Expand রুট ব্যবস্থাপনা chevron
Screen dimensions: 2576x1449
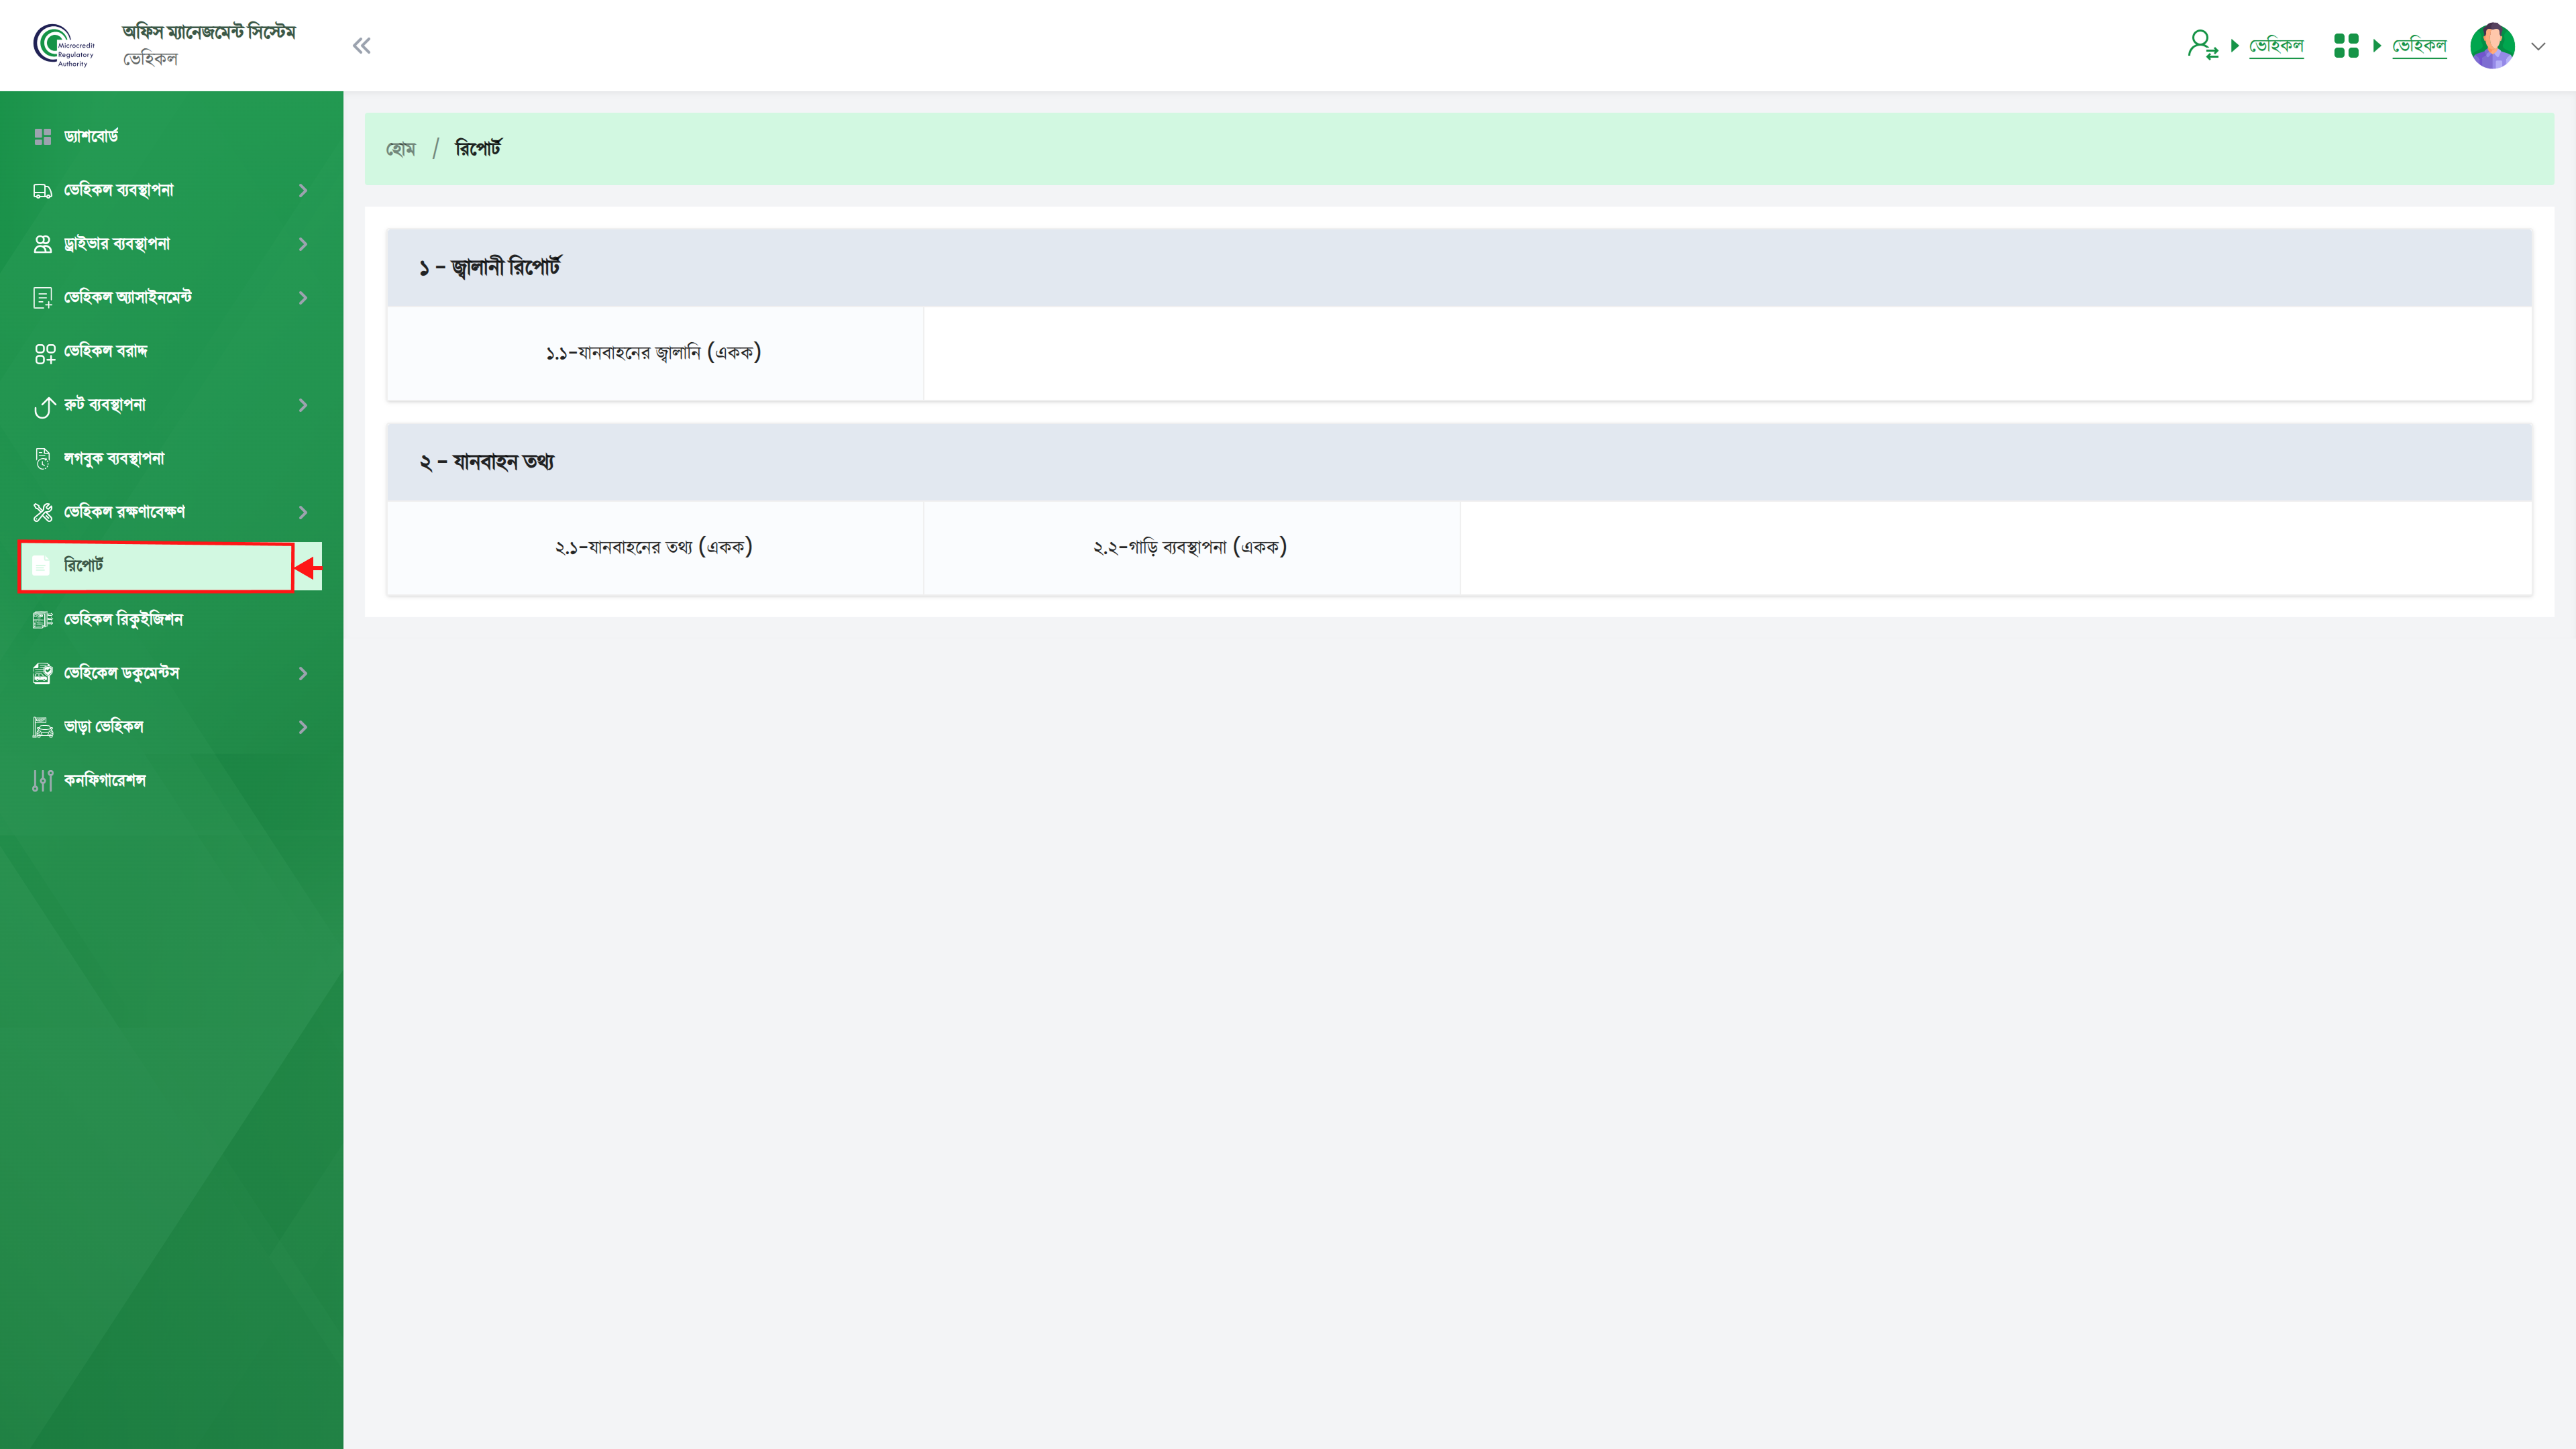pos(303,405)
